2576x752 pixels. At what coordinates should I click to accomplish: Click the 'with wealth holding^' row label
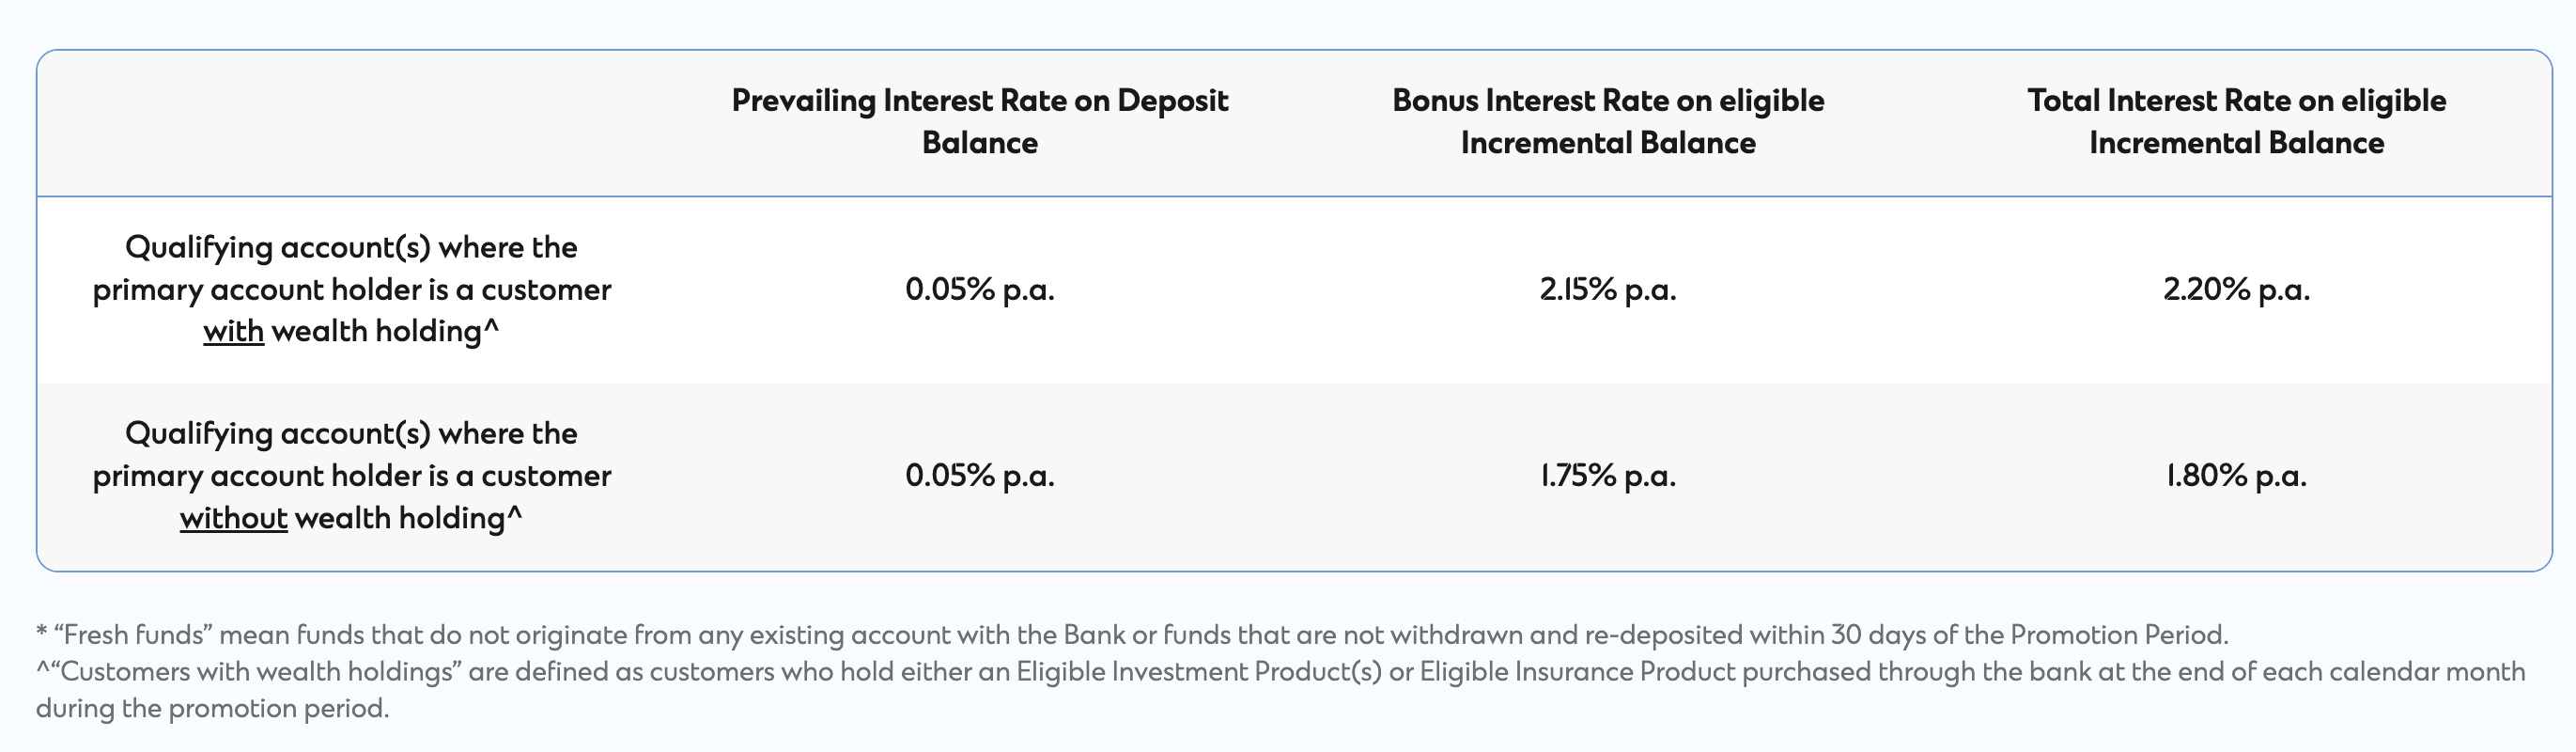coord(351,290)
